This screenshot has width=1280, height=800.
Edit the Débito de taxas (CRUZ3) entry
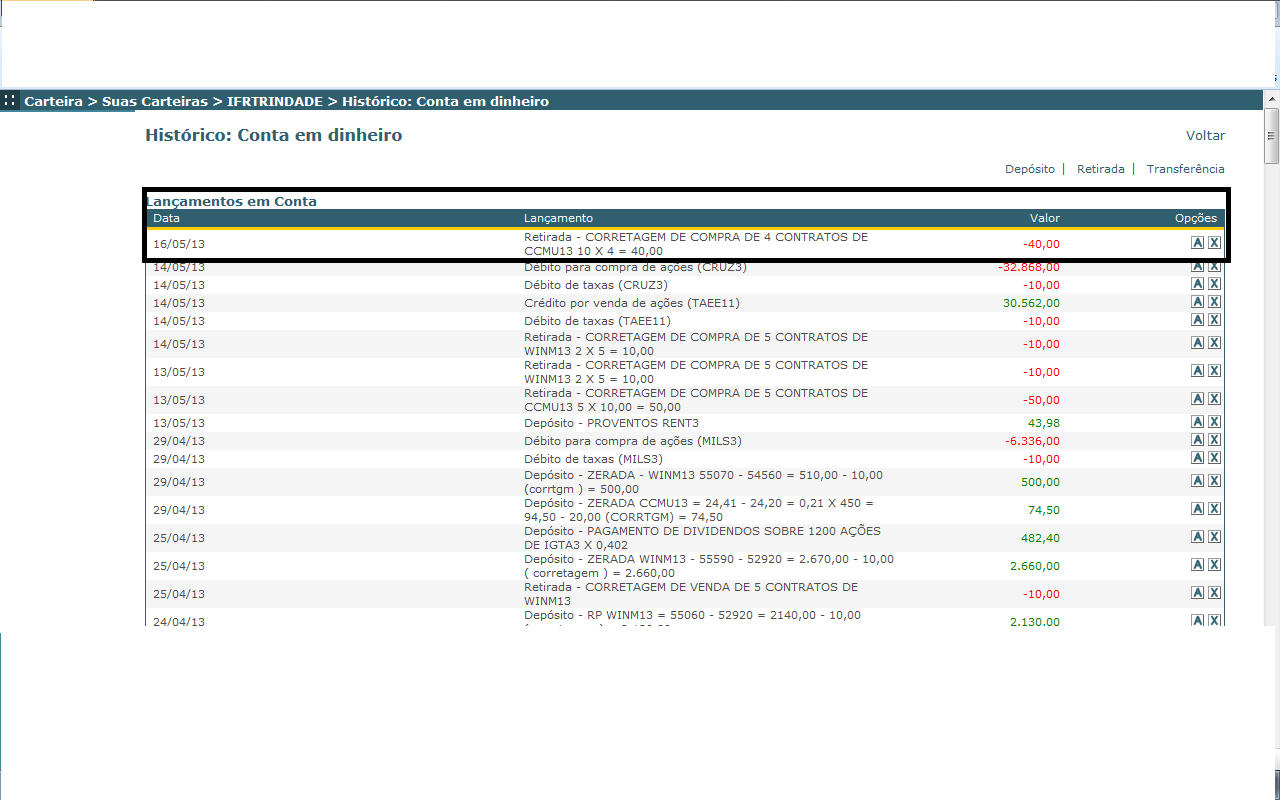[x=1197, y=284]
